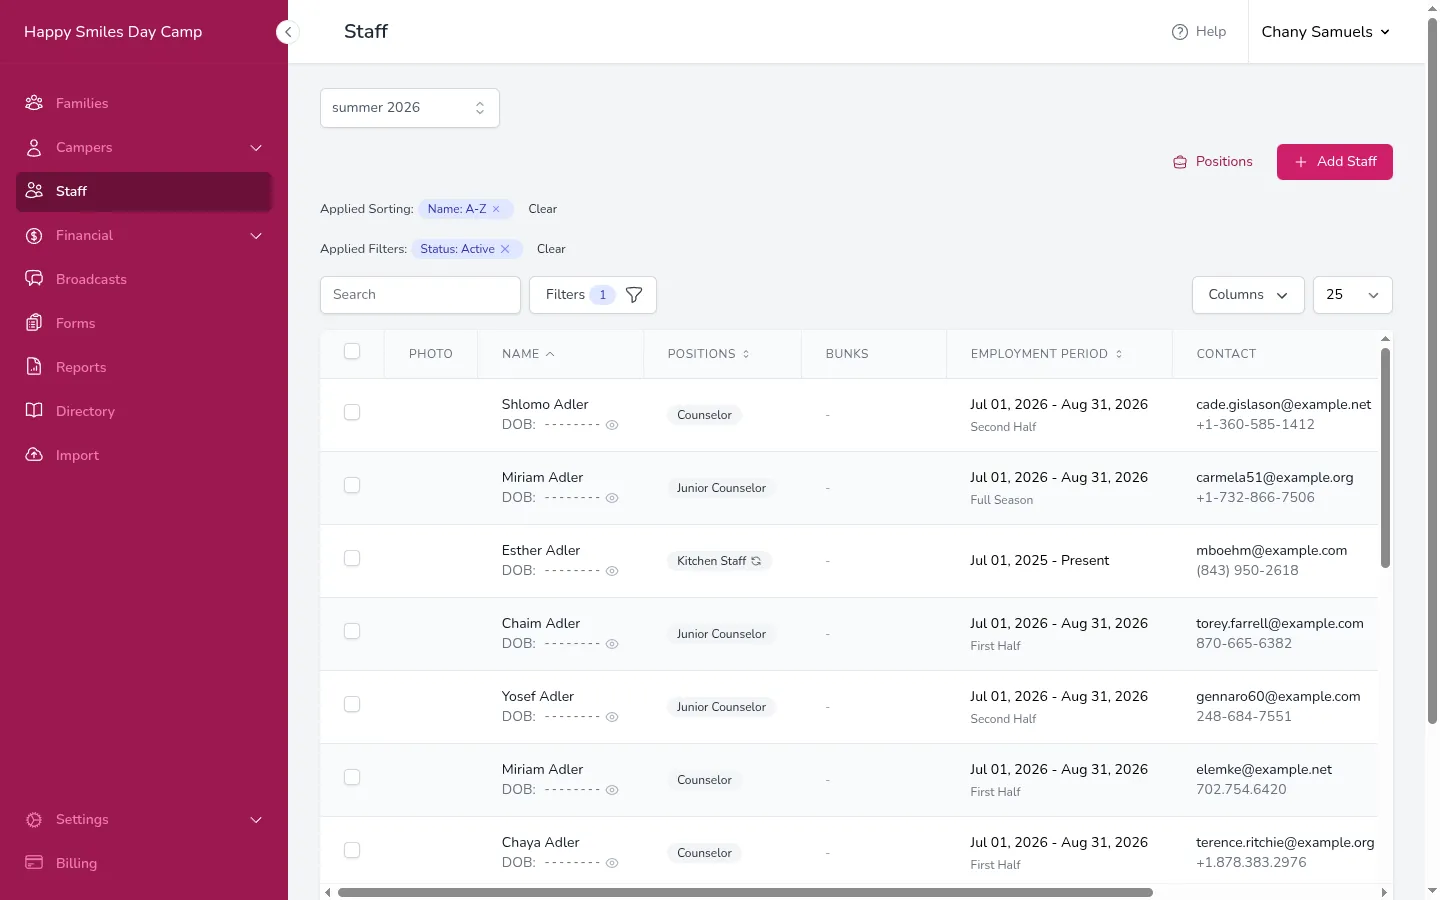Clear the applied sorting

coord(543,209)
